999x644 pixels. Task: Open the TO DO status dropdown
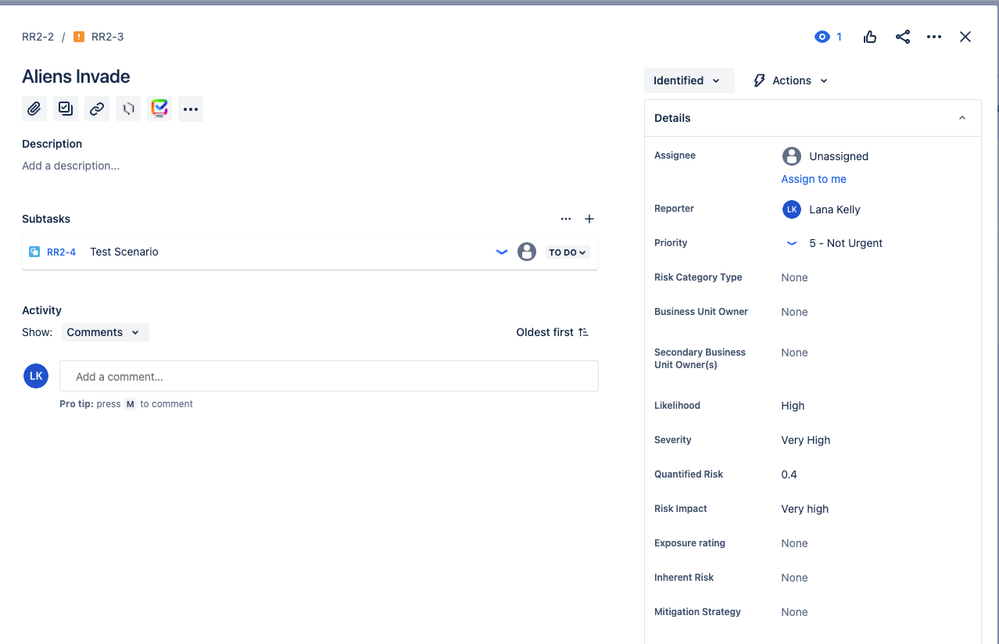(x=567, y=252)
